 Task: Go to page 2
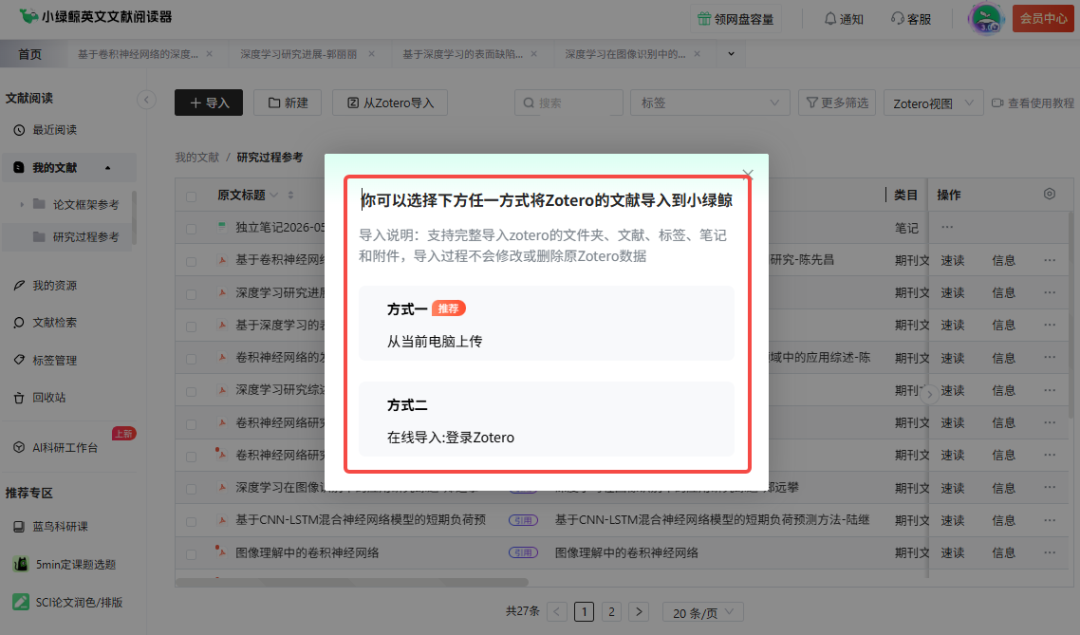click(611, 612)
